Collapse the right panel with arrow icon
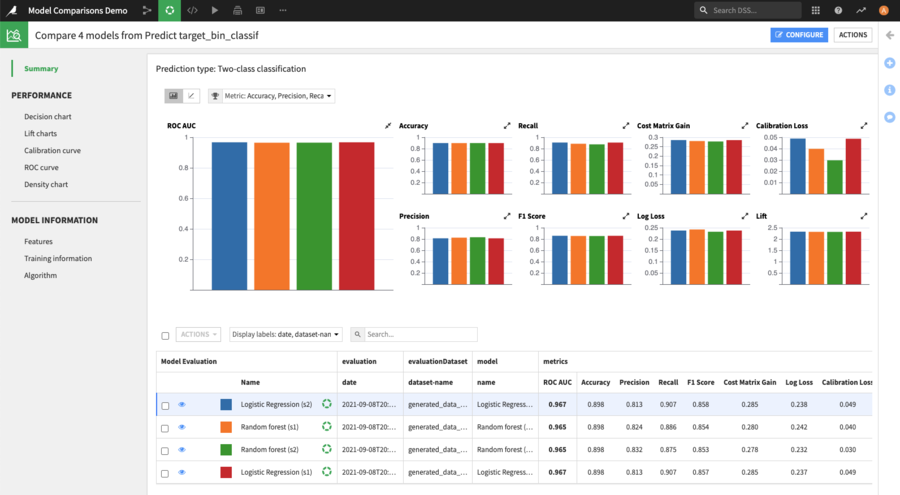This screenshot has height=495, width=900. click(x=890, y=35)
